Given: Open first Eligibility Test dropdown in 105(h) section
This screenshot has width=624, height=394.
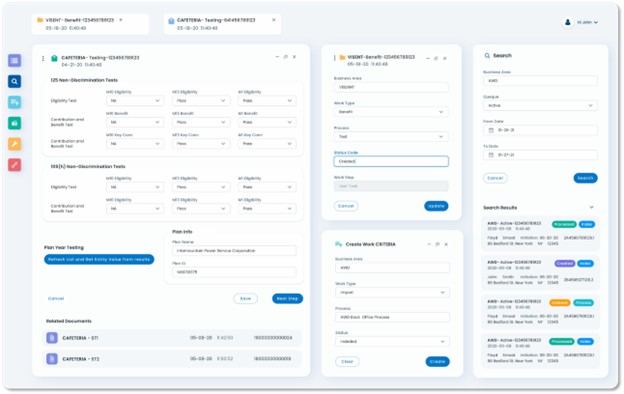Looking at the screenshot, I should 135,187.
